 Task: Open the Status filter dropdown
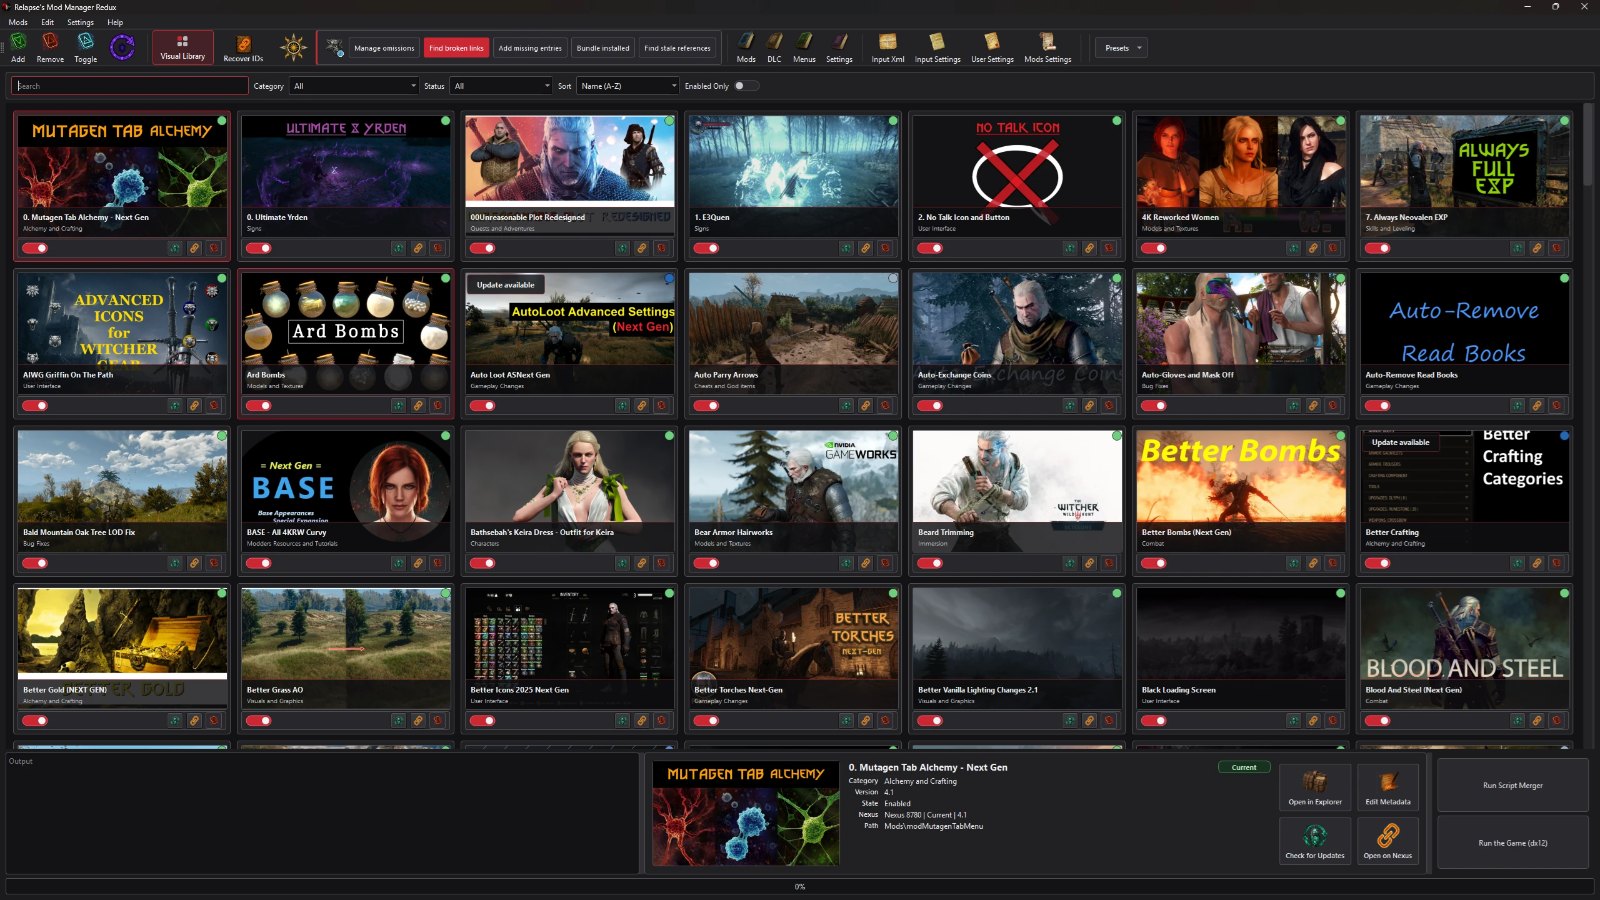tap(501, 86)
